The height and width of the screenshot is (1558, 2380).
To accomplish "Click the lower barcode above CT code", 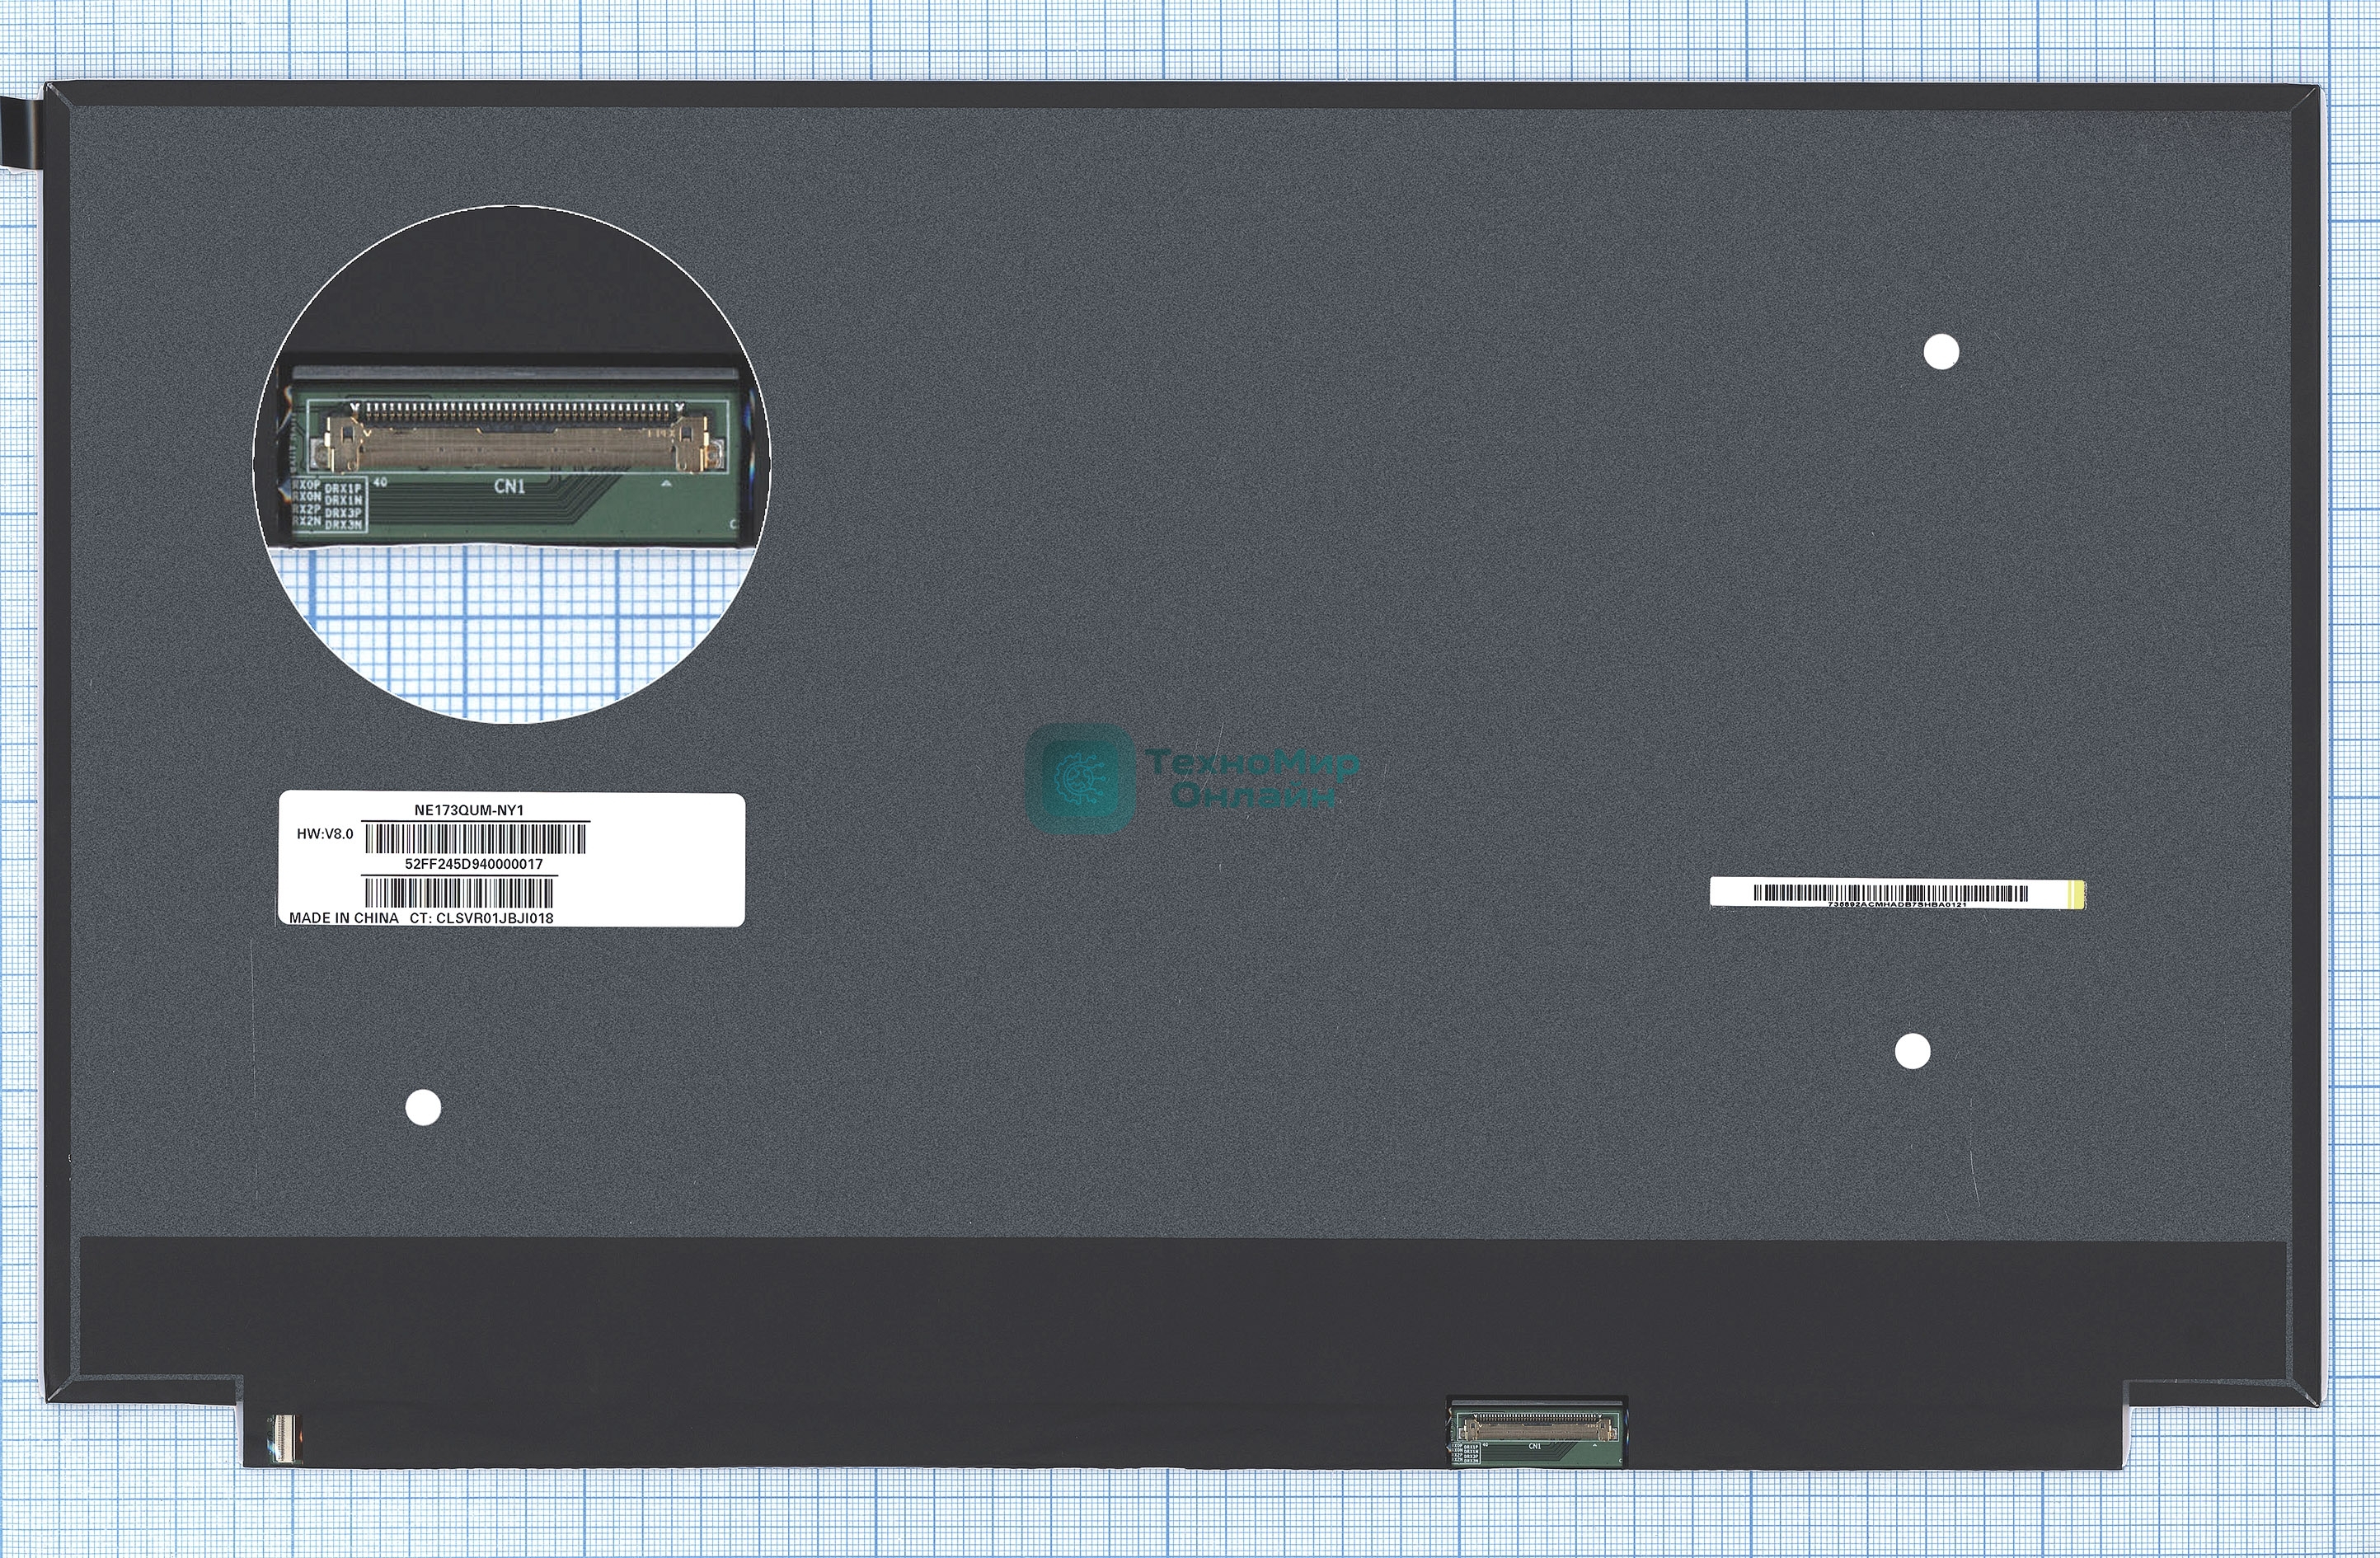I will click(458, 892).
